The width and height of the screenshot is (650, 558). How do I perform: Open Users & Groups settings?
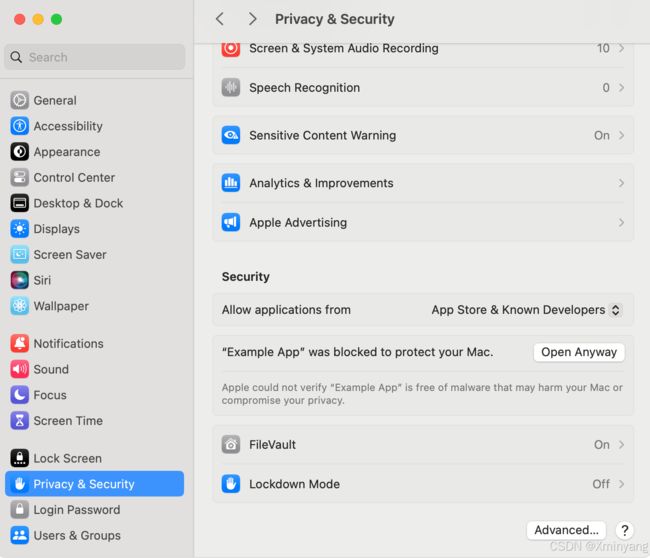(95, 535)
